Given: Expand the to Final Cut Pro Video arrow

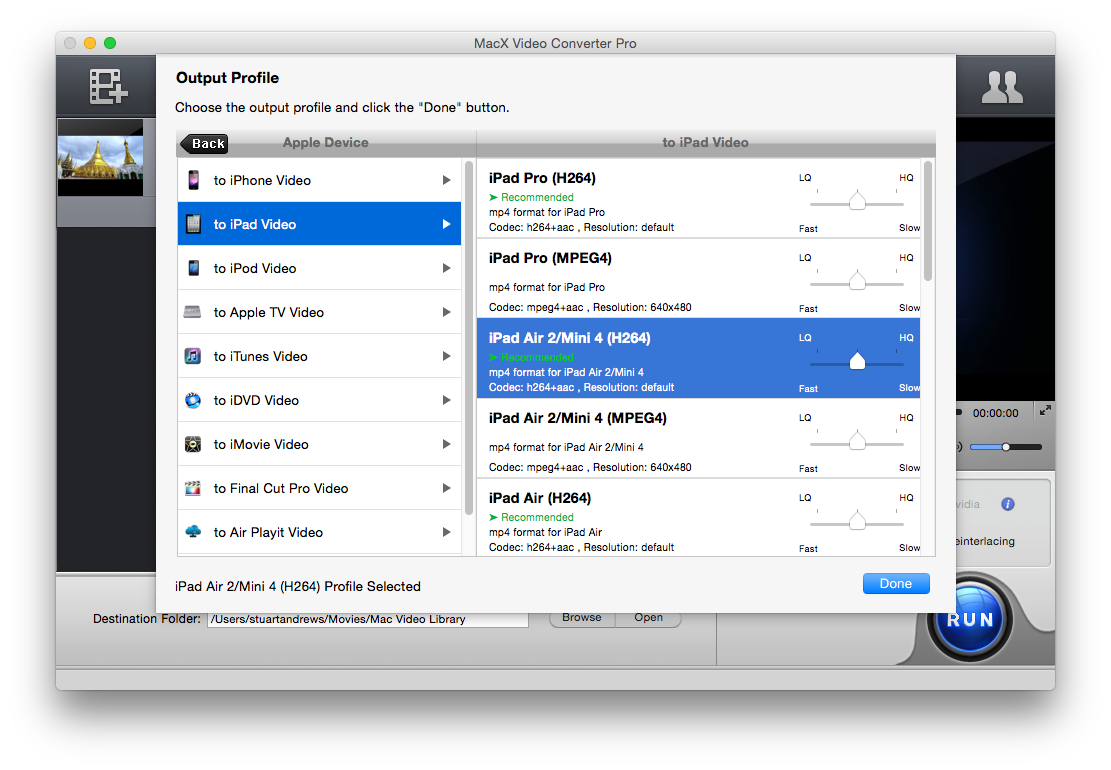Looking at the screenshot, I should [x=446, y=488].
